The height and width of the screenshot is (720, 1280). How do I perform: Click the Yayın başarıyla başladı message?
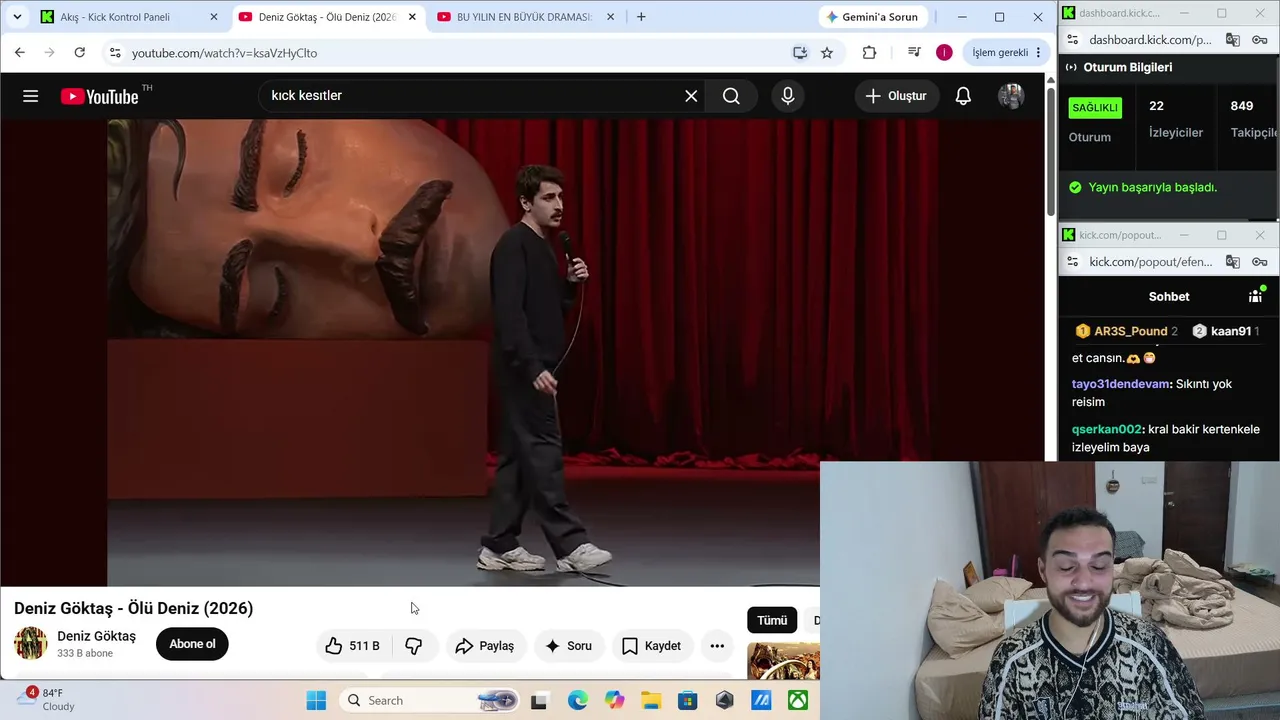tap(1152, 187)
